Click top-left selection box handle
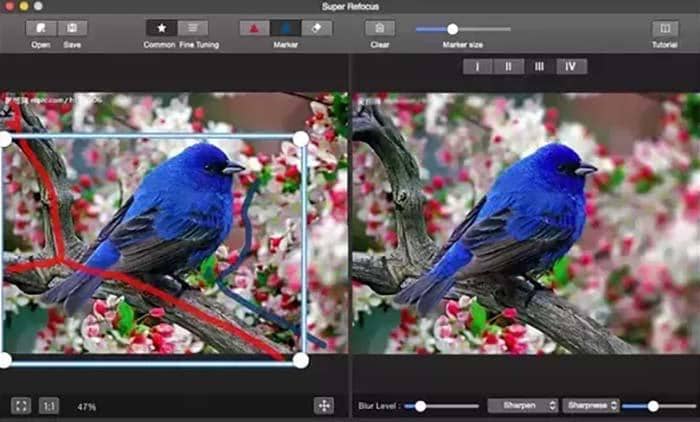This screenshot has height=422, width=700. [x=4, y=139]
